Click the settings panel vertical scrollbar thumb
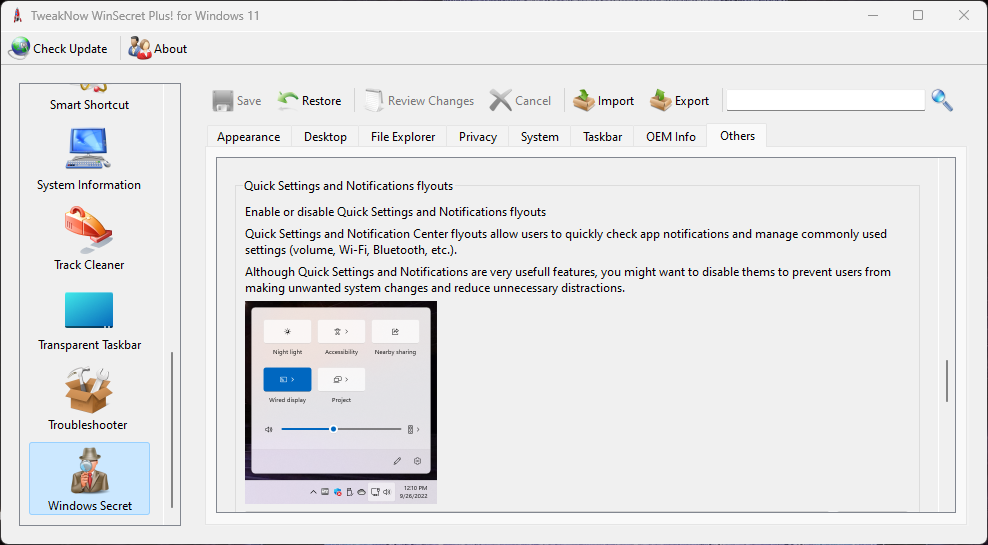 946,381
